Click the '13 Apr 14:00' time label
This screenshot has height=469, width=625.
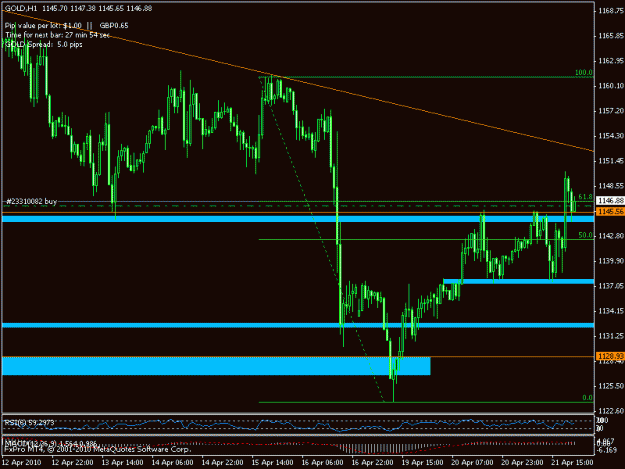(122, 463)
